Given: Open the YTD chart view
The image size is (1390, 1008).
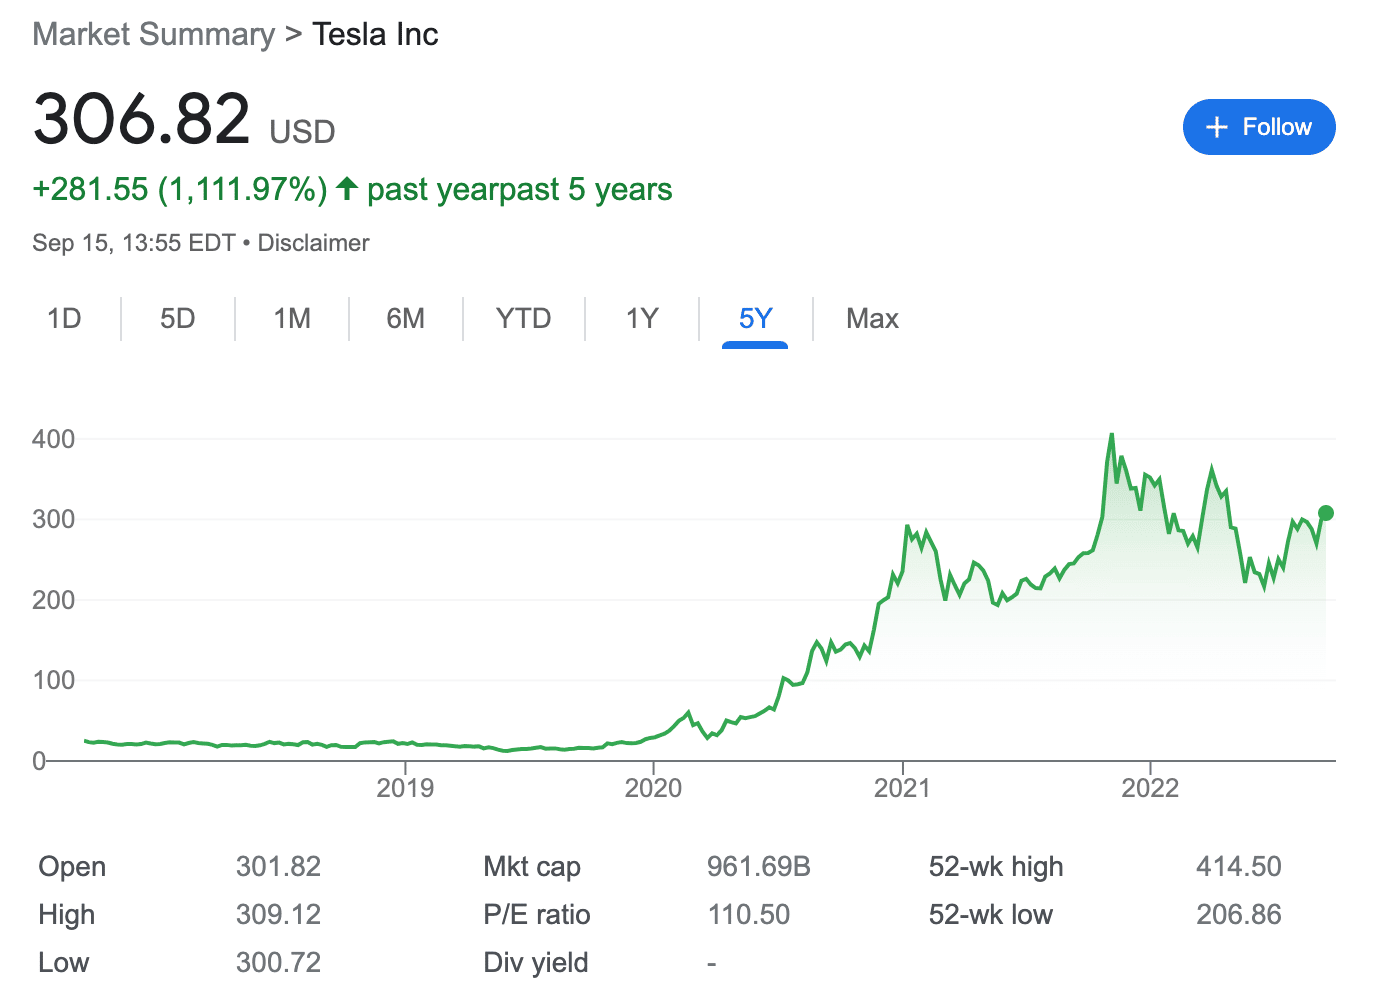Looking at the screenshot, I should [523, 318].
